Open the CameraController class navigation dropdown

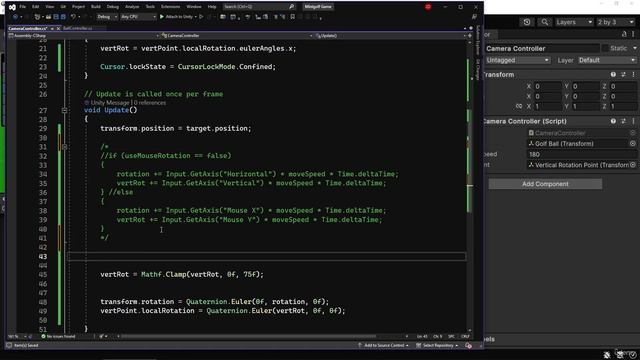click(x=237, y=36)
